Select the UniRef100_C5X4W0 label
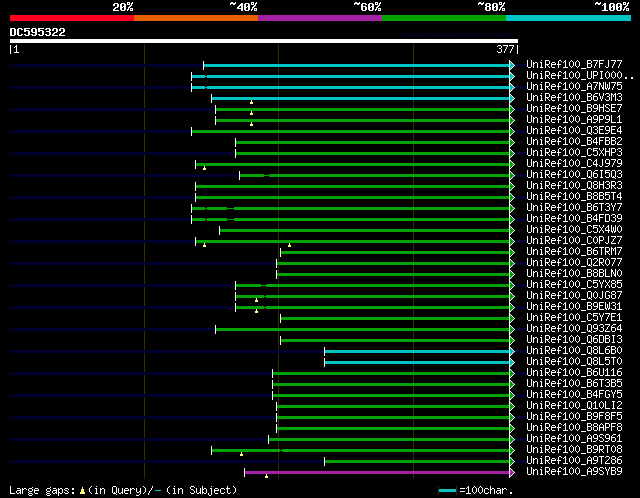 click(574, 229)
